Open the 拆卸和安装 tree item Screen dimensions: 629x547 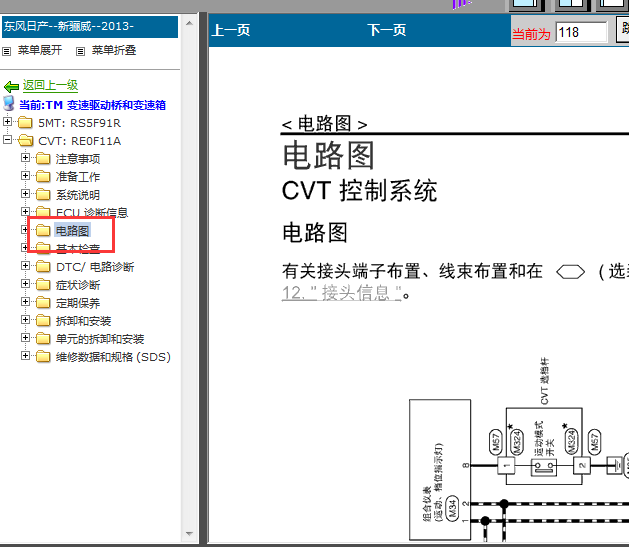tap(83, 321)
